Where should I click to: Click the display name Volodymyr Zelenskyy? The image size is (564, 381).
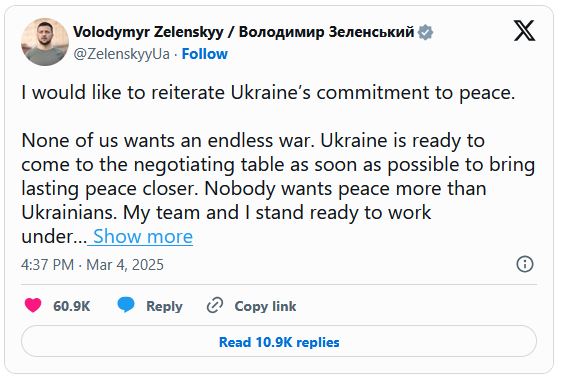[x=148, y=32]
